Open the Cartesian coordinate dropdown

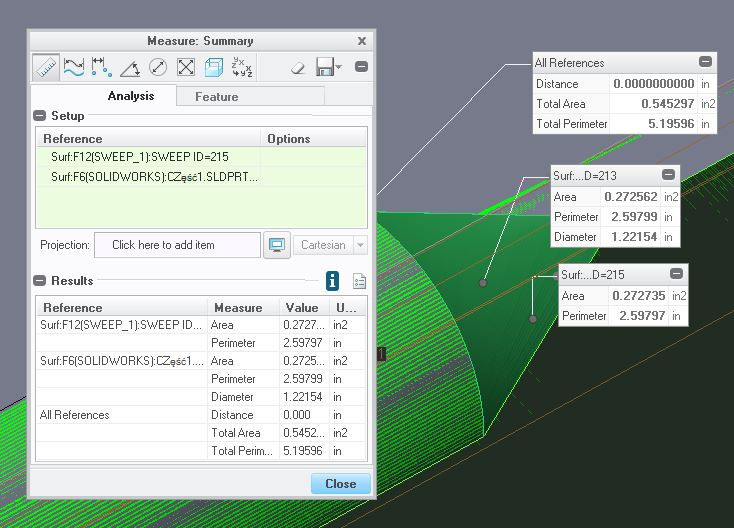point(360,245)
